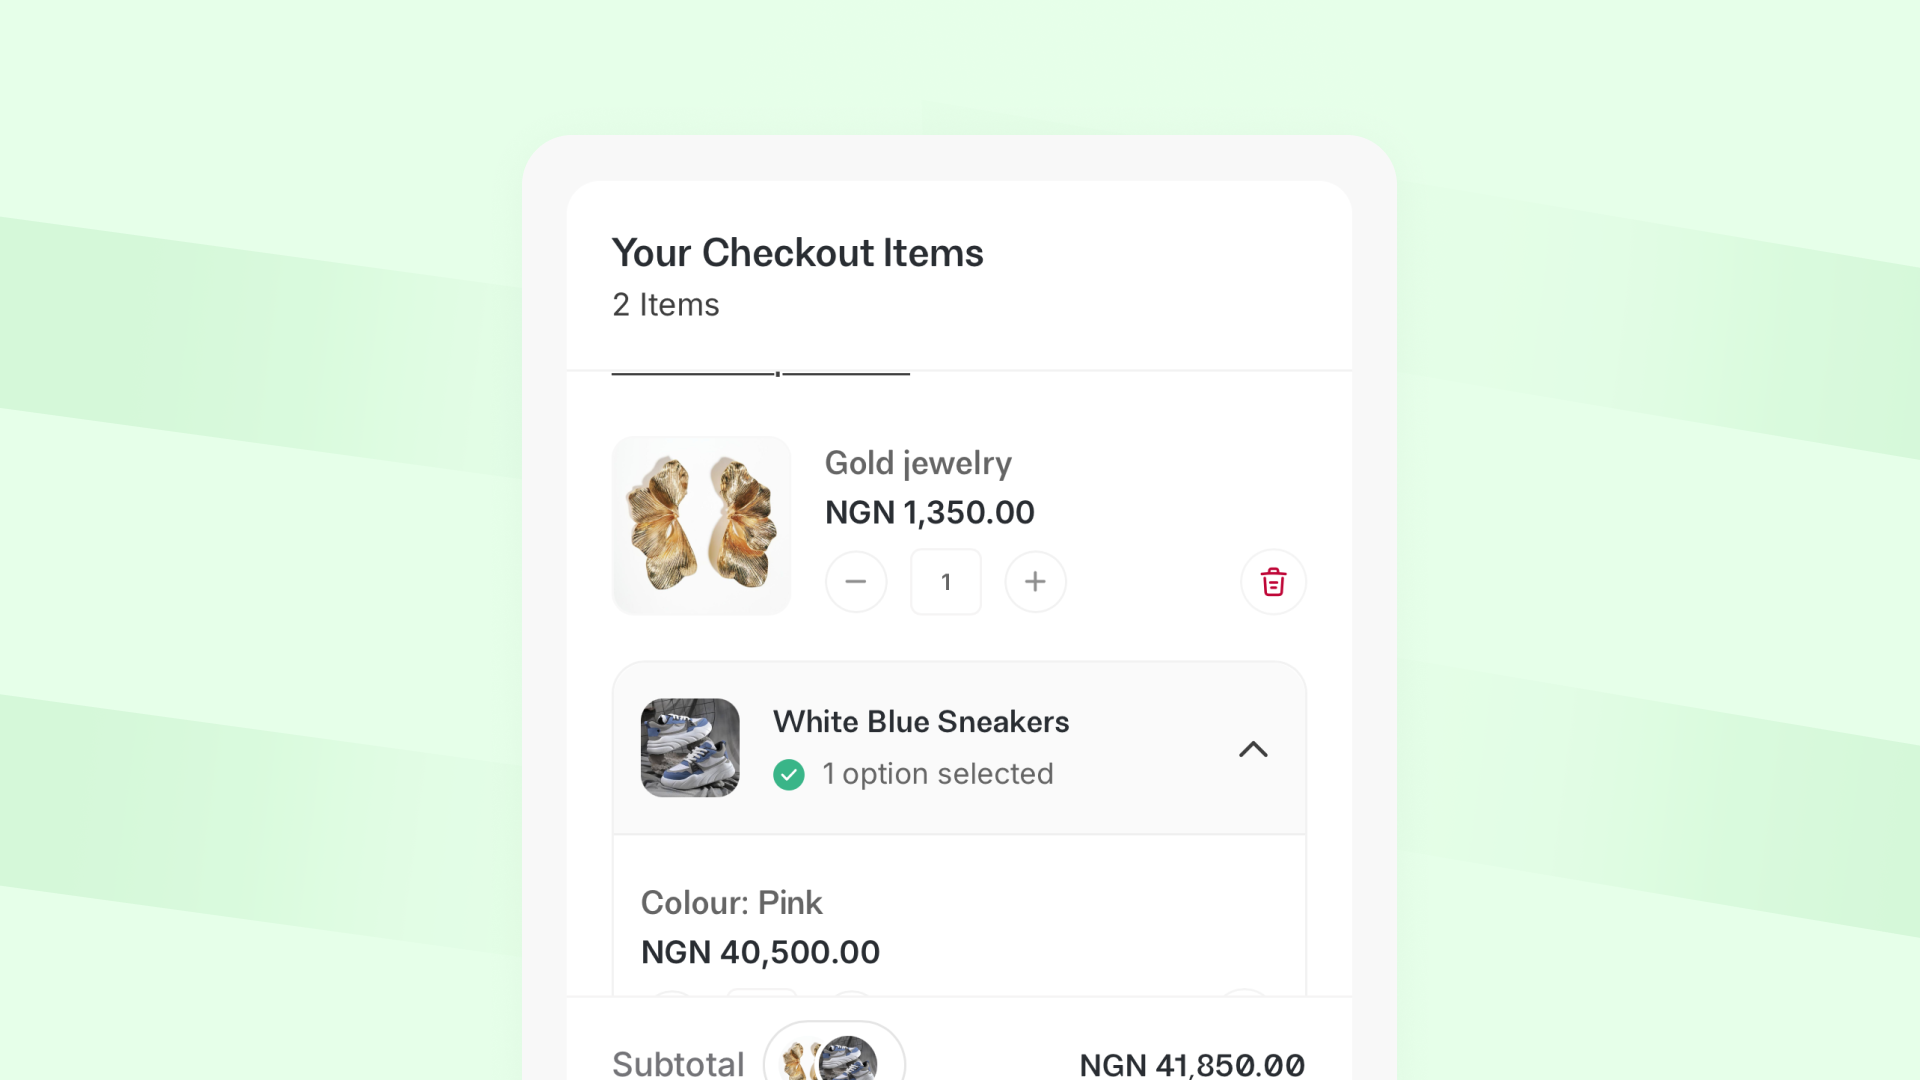Click the "1 option selected" text
This screenshot has width=1920, height=1080.
click(x=938, y=774)
